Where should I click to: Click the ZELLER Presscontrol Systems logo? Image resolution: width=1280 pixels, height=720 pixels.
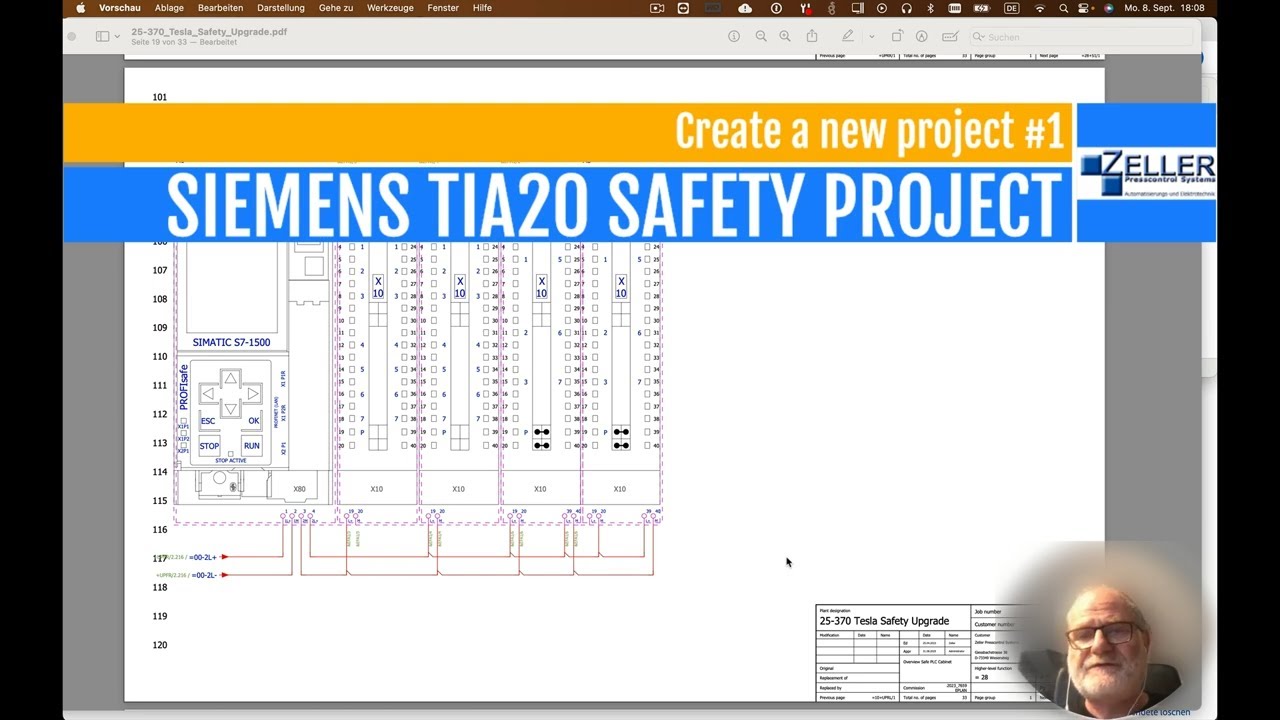pos(1148,173)
